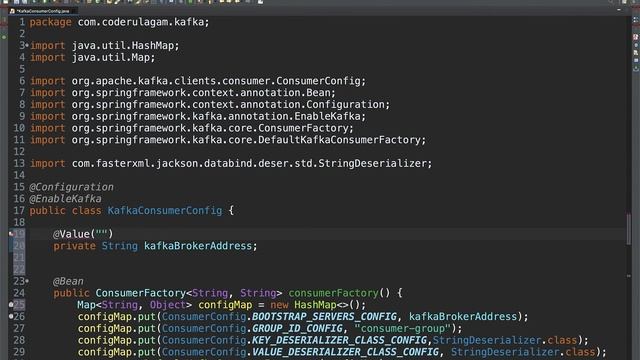640x360 pixels.
Task: Click the new HashMap<>() expression
Action: pos(315,305)
